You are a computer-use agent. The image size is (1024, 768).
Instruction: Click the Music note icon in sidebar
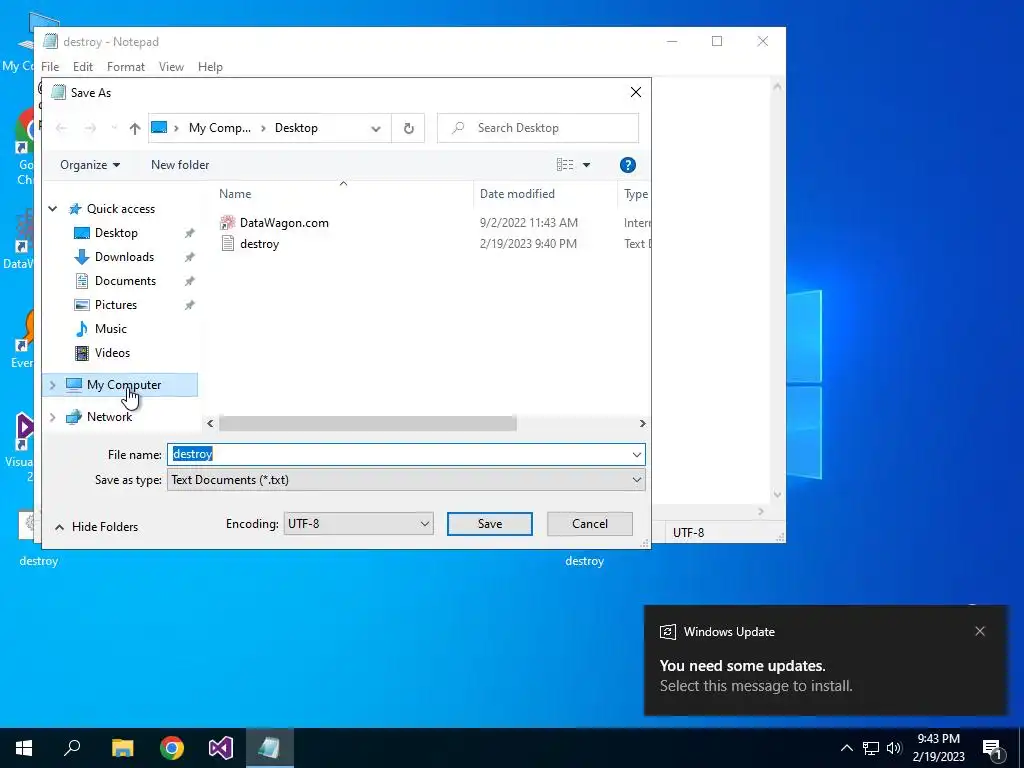click(82, 328)
